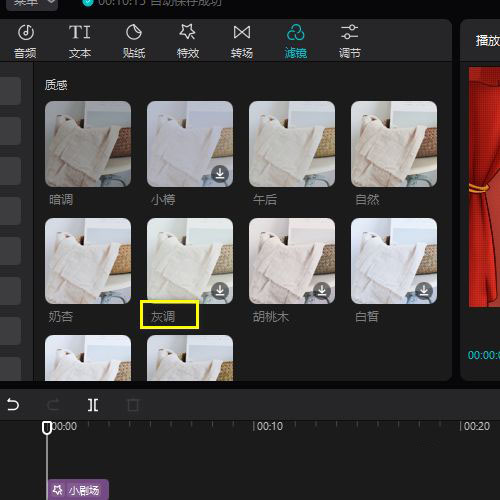The width and height of the screenshot is (500, 500).
Task: Apply the 暗调 filter thumbnail
Action: point(88,144)
